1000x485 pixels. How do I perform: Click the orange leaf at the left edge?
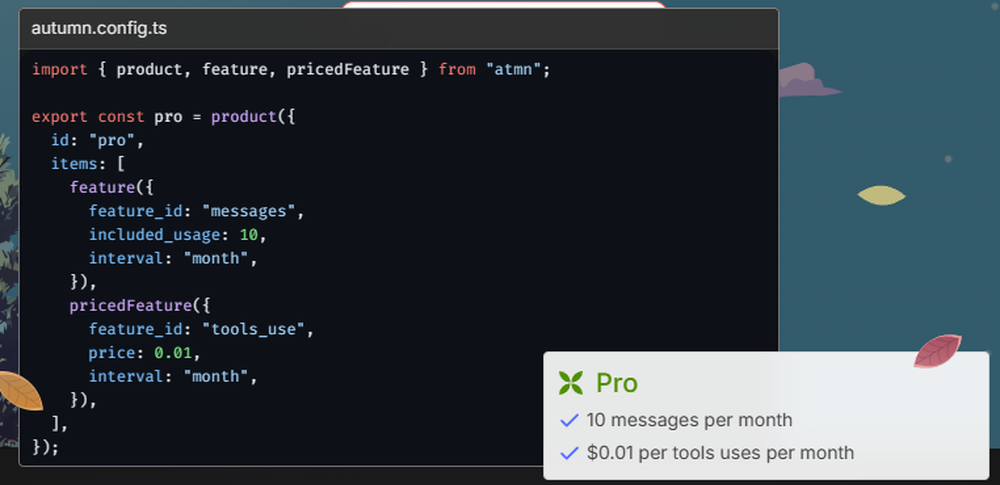click(18, 390)
